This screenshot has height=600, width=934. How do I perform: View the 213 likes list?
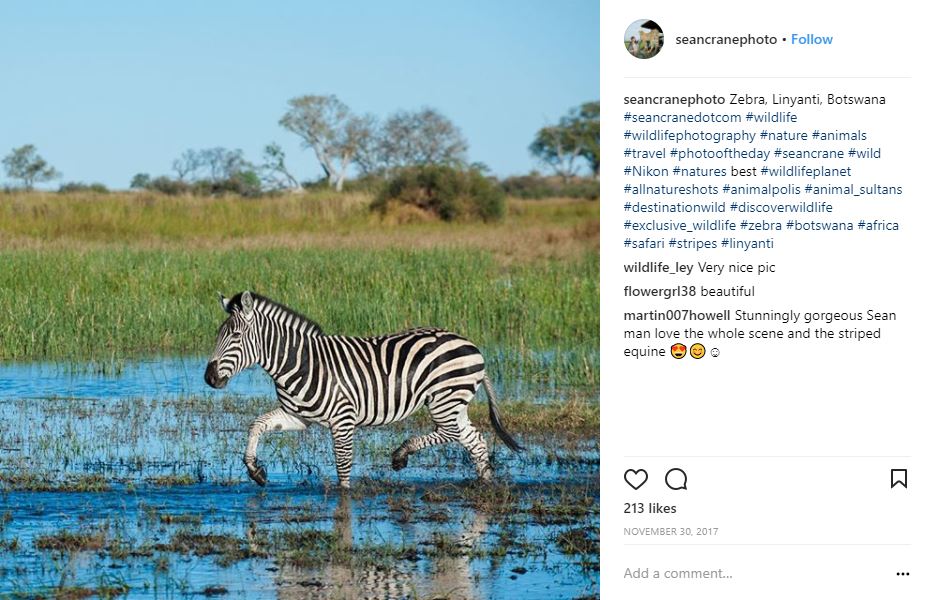(x=650, y=509)
